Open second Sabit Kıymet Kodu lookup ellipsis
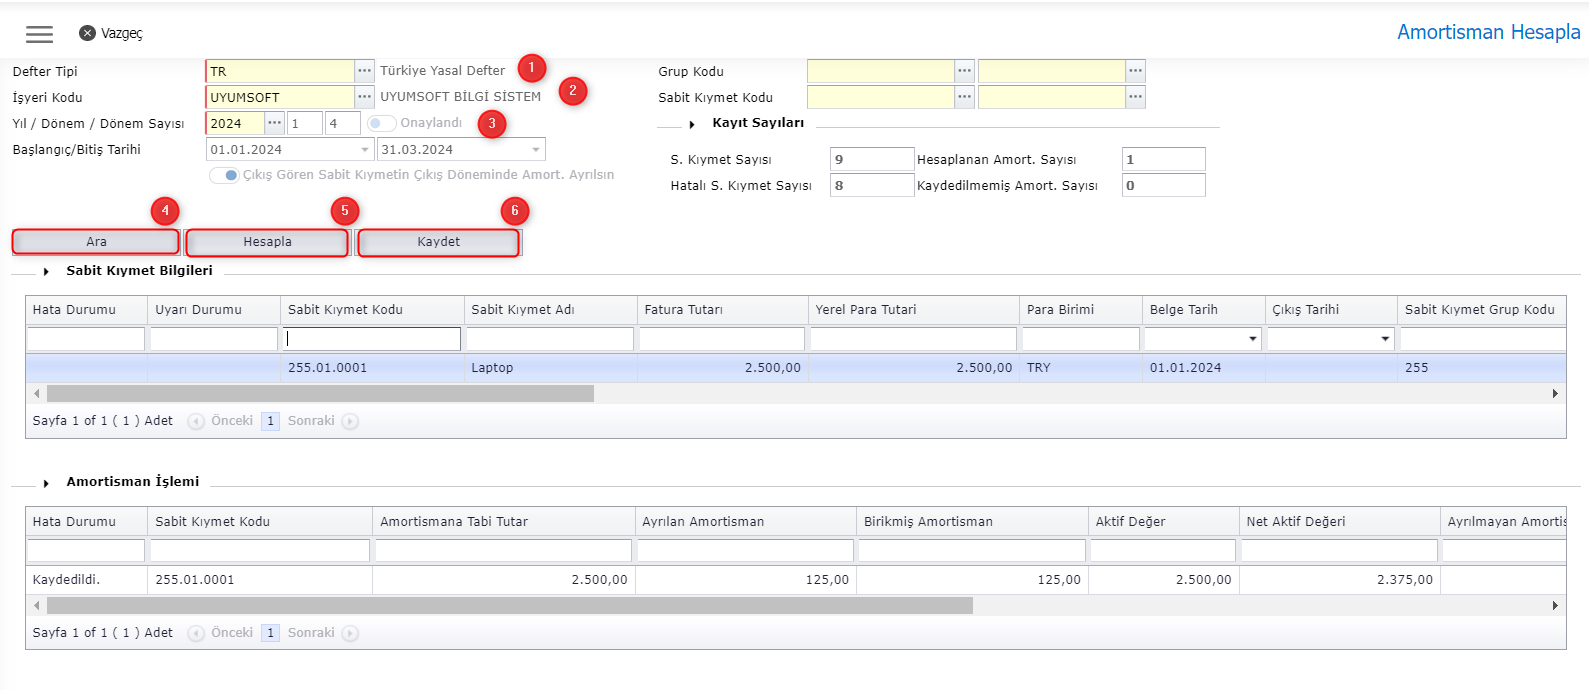 pyautogui.click(x=1135, y=97)
